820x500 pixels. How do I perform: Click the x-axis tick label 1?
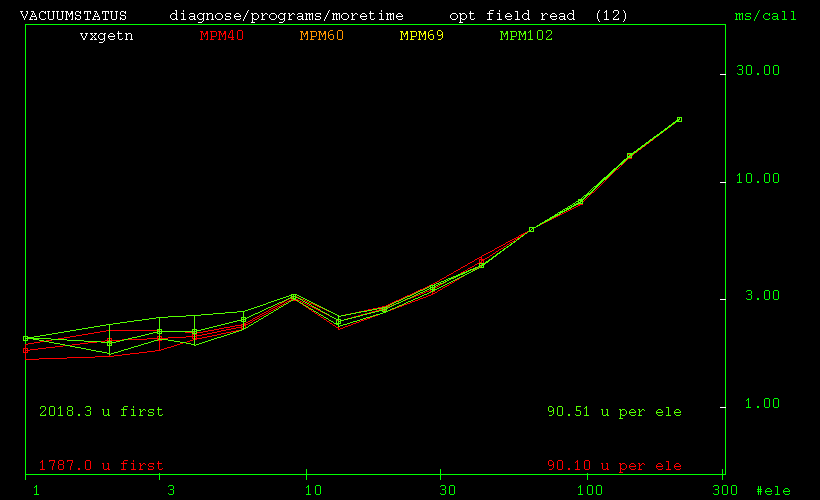pos(36,491)
